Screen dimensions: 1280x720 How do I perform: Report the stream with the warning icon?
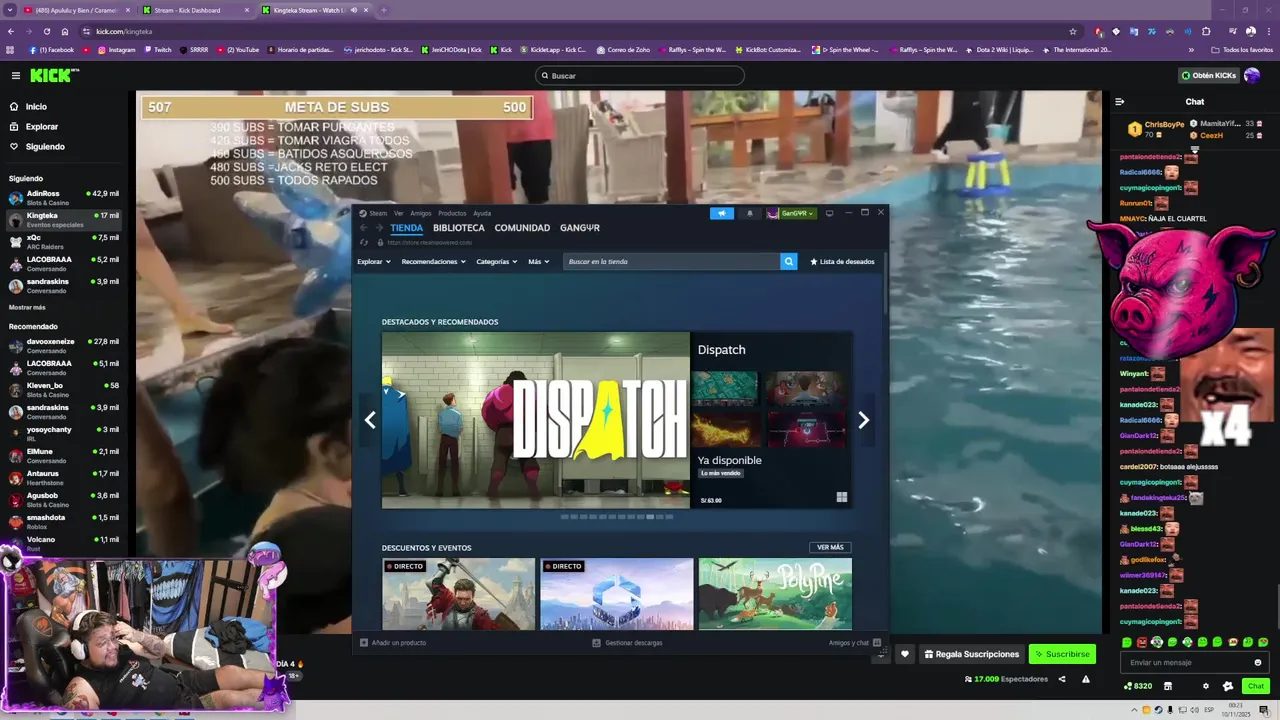[x=1085, y=679]
